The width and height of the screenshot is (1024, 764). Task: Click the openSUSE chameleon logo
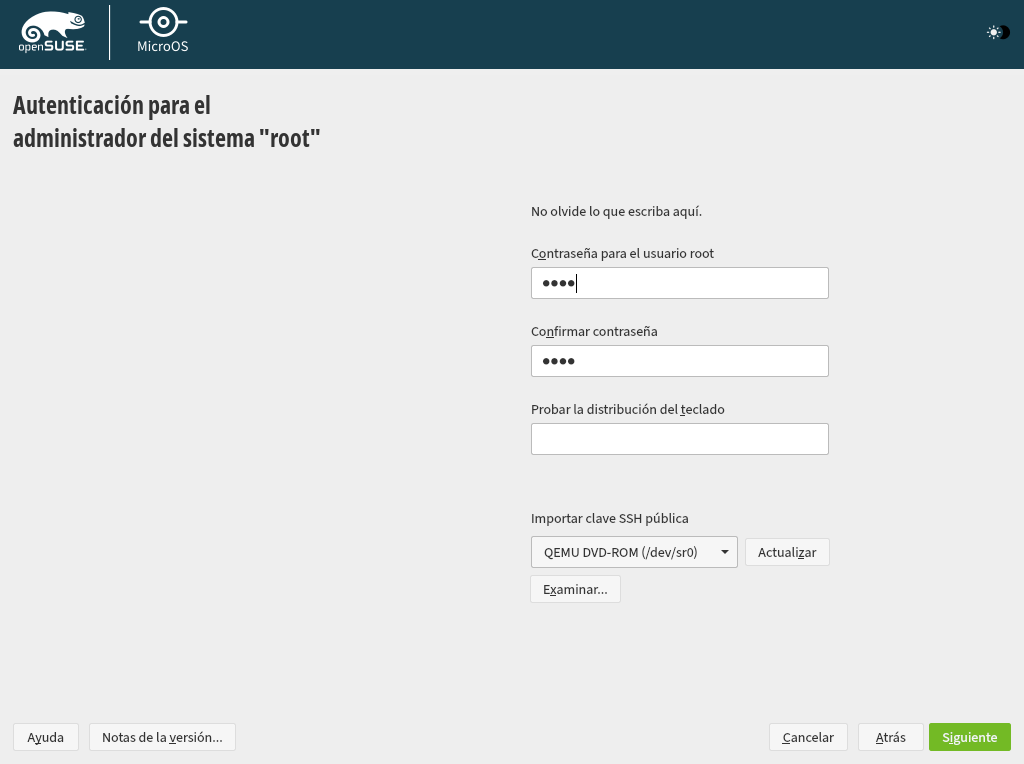pyautogui.click(x=52, y=31)
